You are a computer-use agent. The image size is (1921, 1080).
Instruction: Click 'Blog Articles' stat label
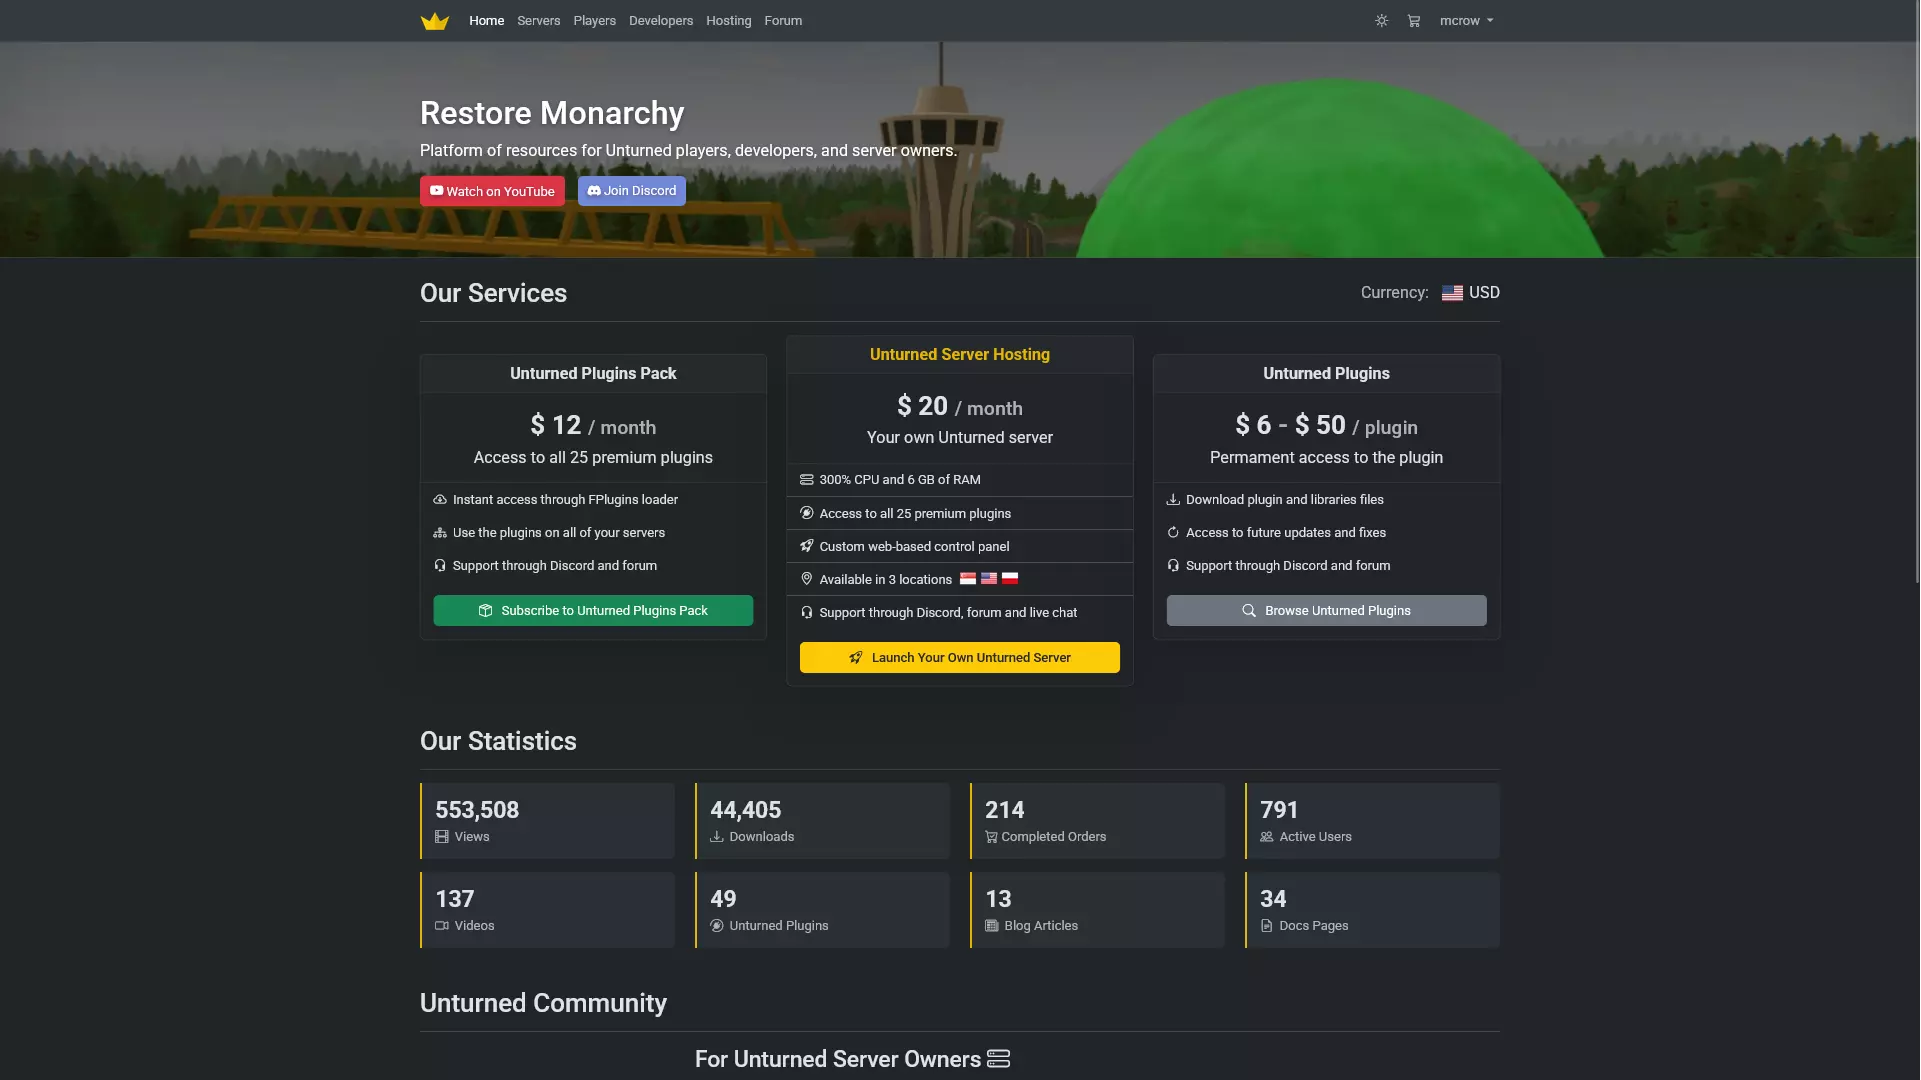[1041, 926]
